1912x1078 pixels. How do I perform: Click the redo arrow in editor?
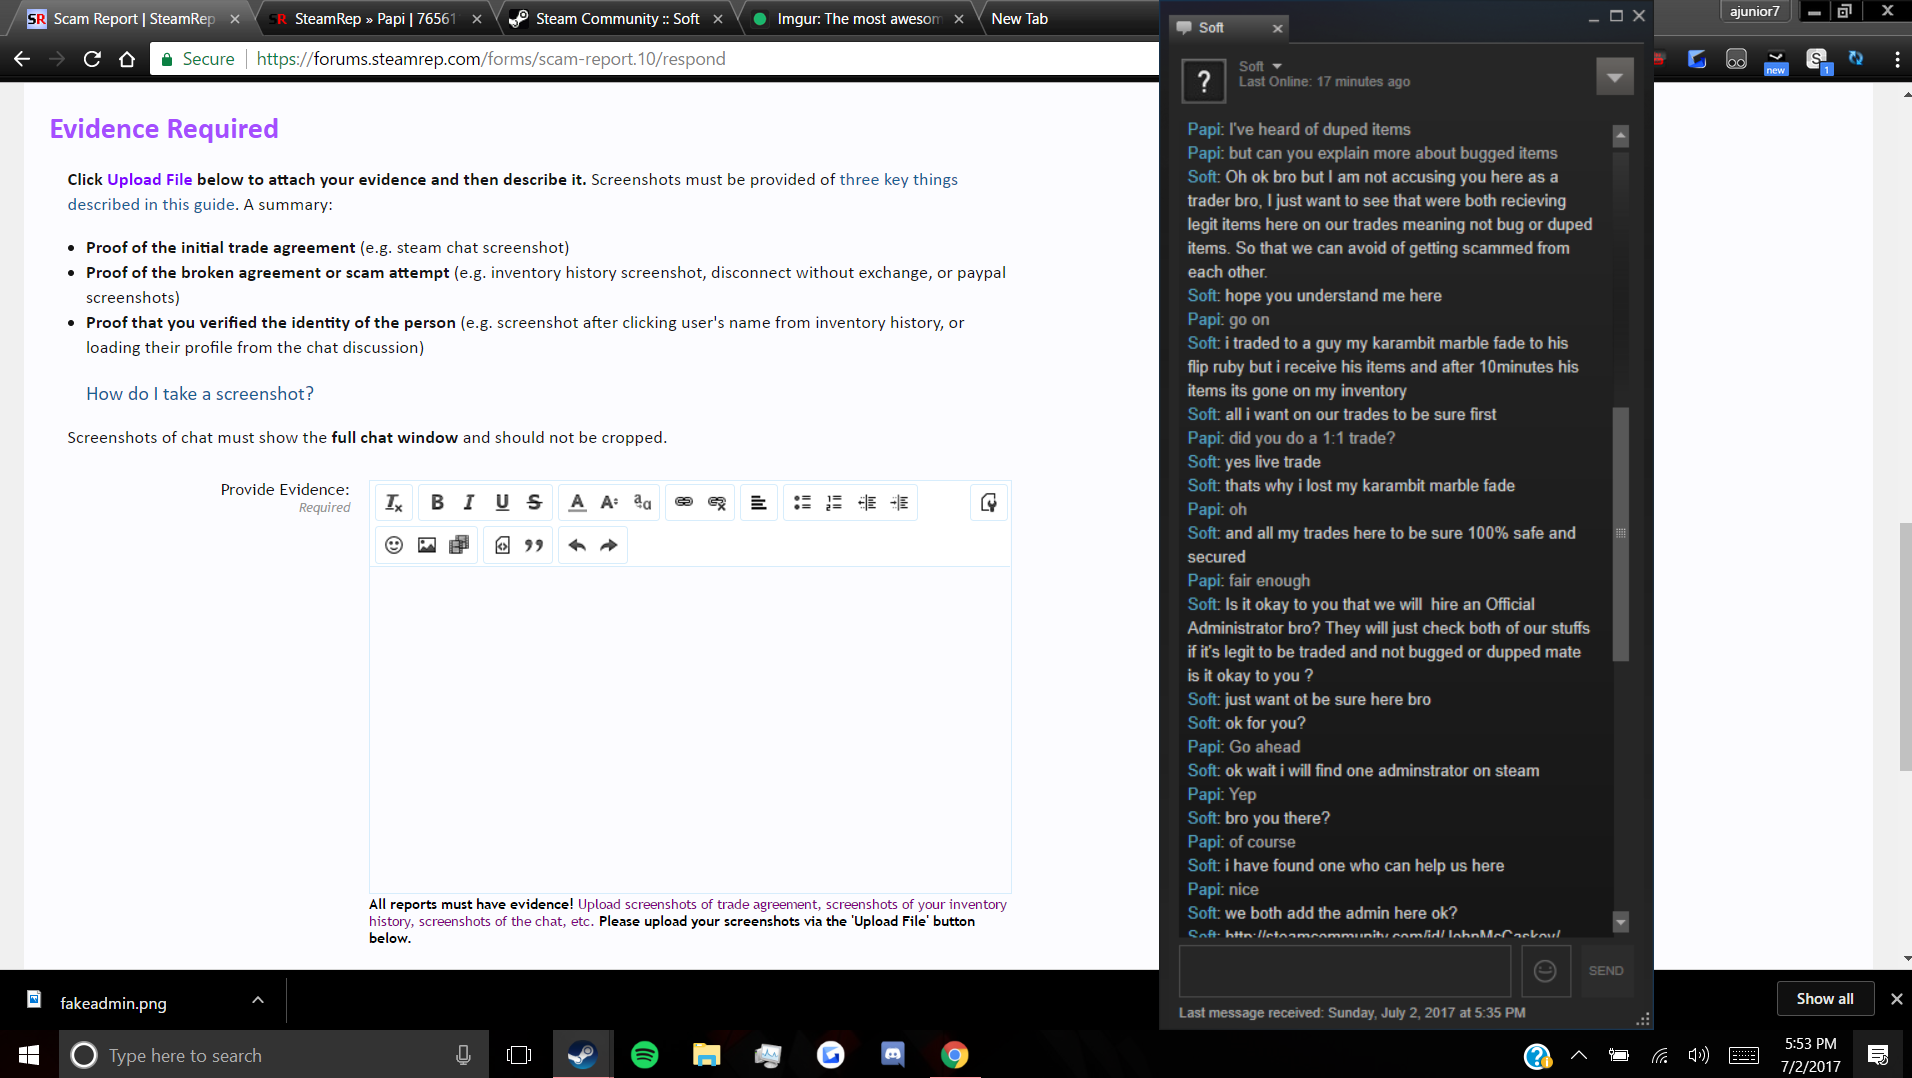[x=609, y=545]
